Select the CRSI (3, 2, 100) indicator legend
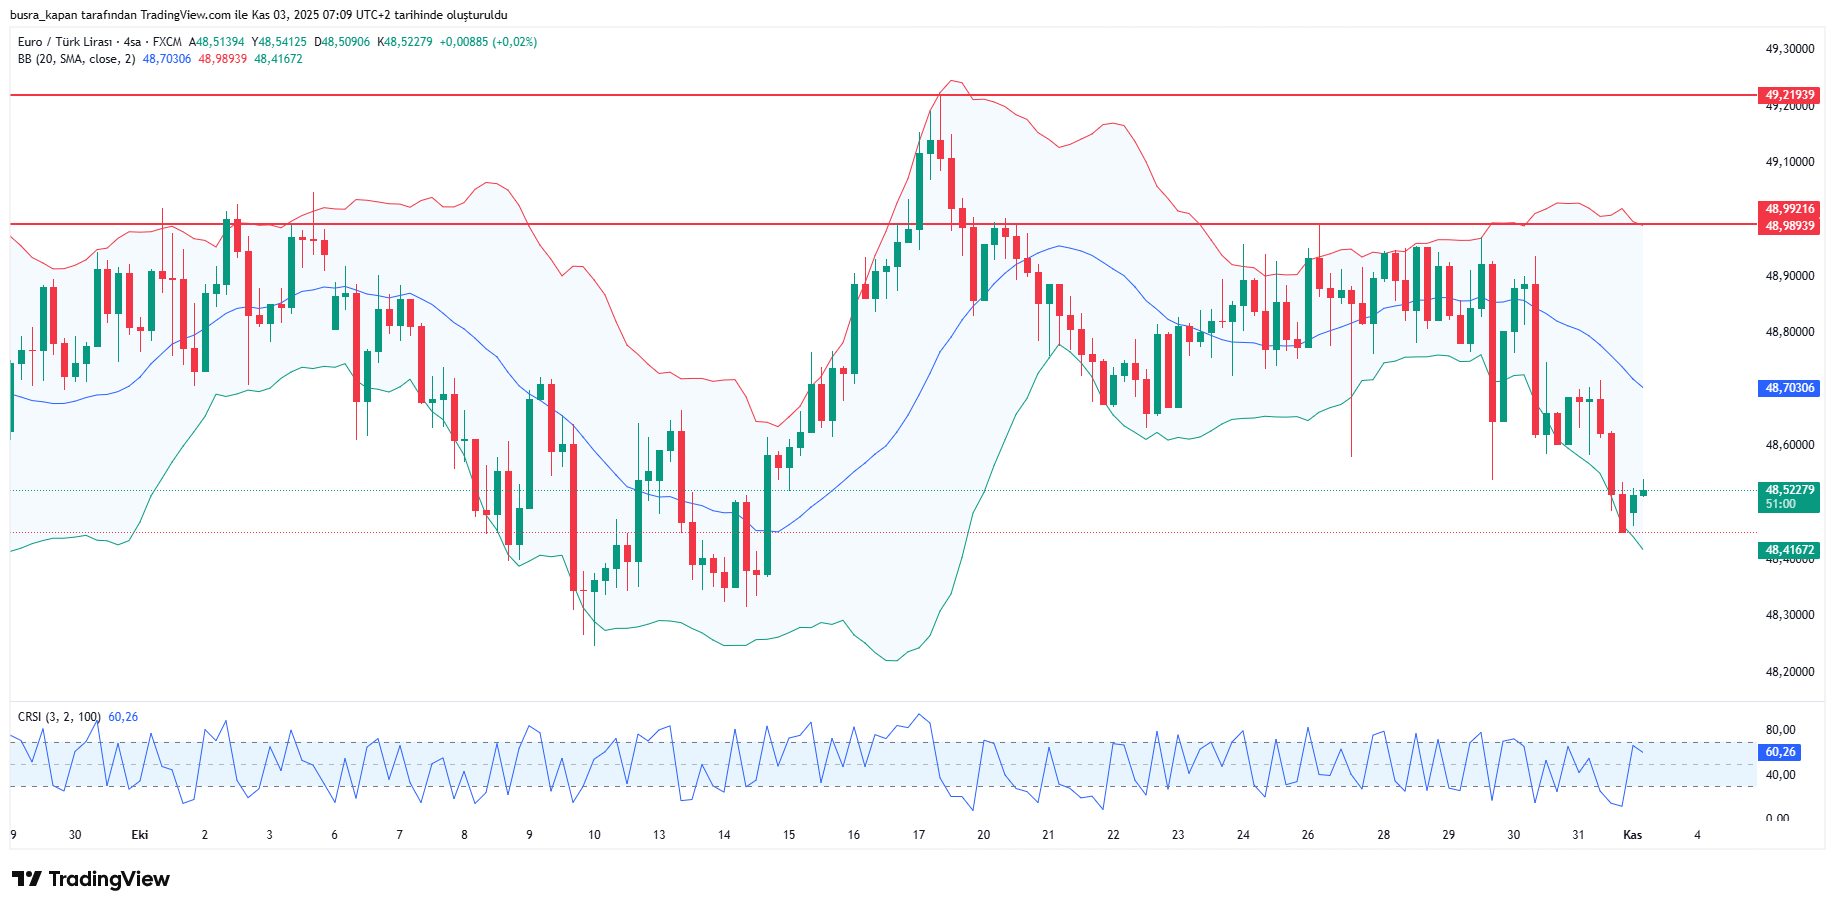 (x=59, y=717)
